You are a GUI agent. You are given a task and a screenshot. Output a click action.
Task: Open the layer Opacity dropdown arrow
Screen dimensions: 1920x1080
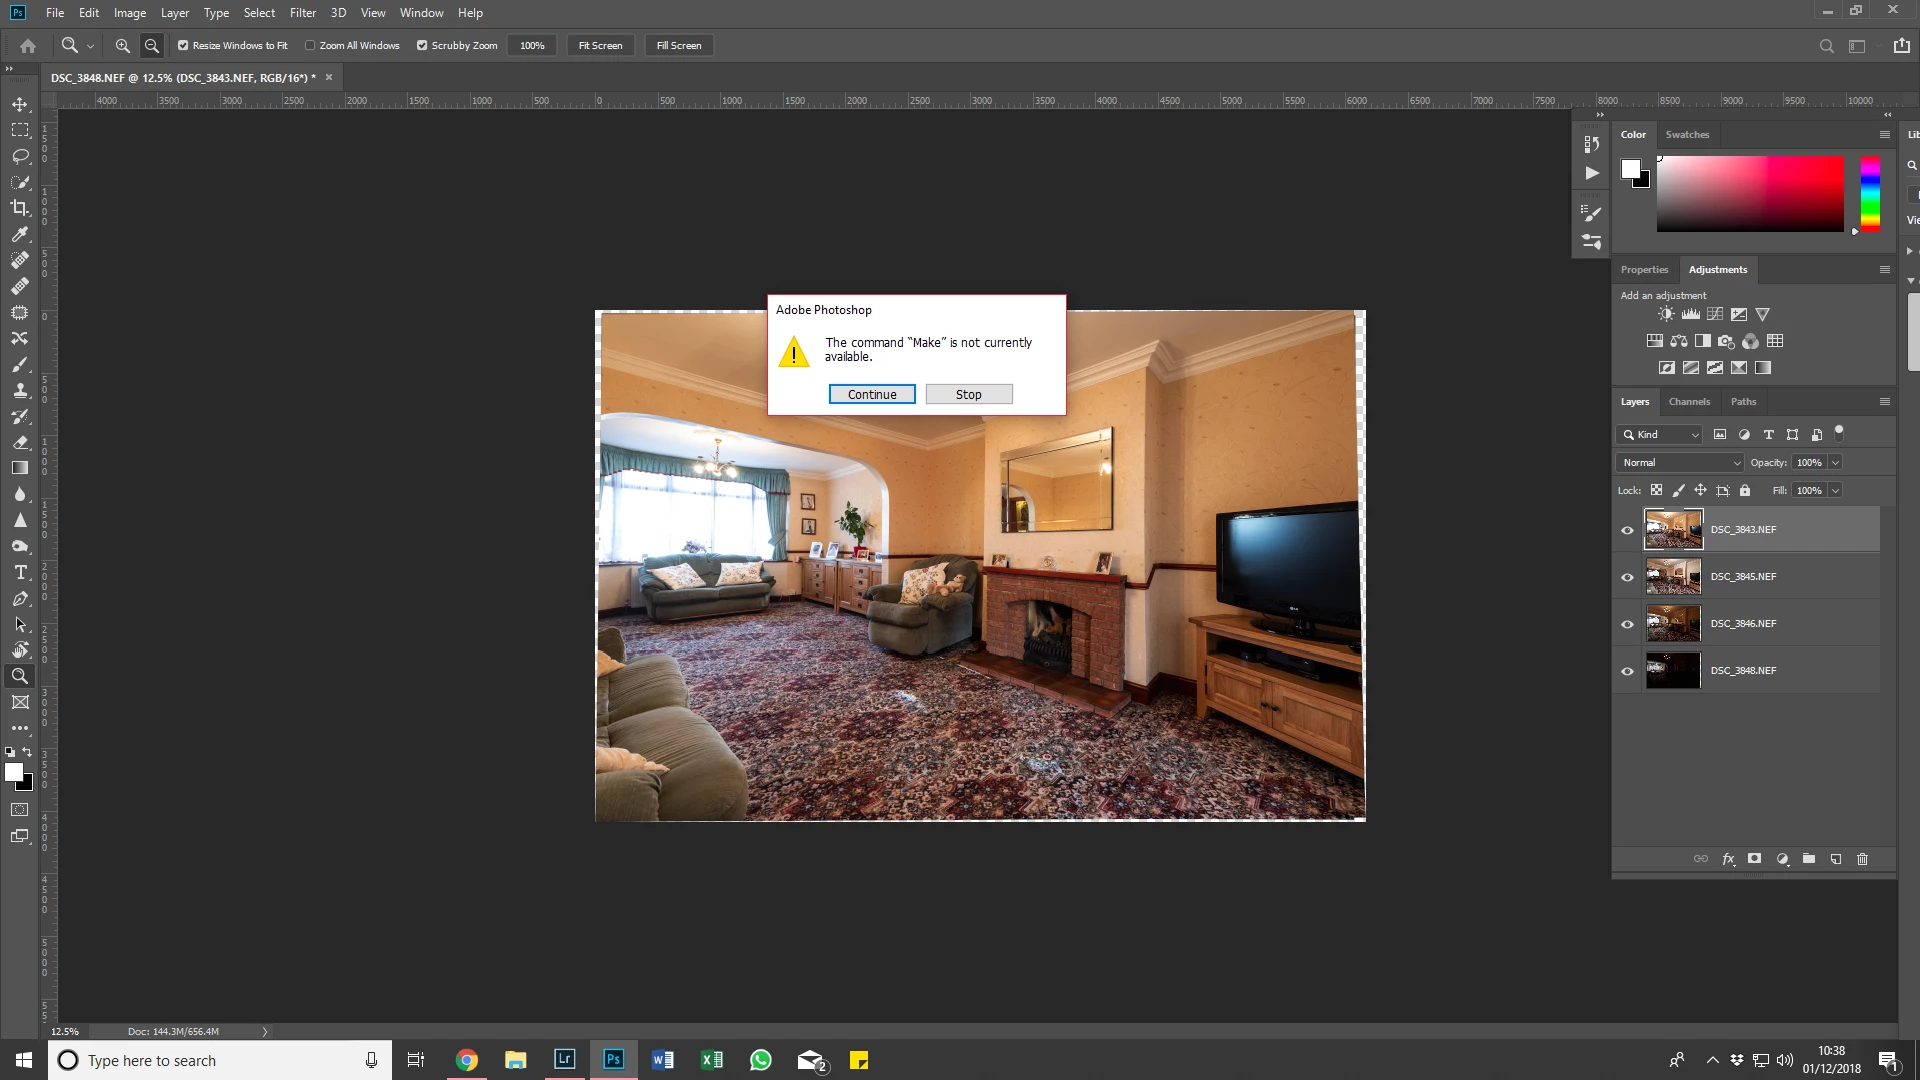click(1835, 463)
